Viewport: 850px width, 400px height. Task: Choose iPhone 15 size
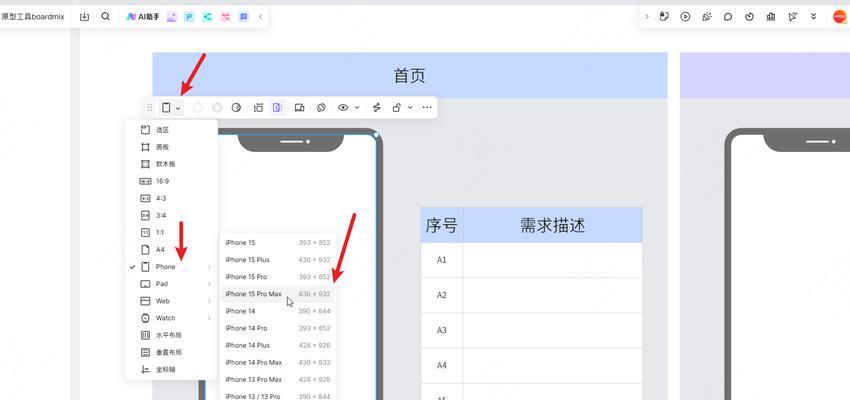pyautogui.click(x=278, y=243)
